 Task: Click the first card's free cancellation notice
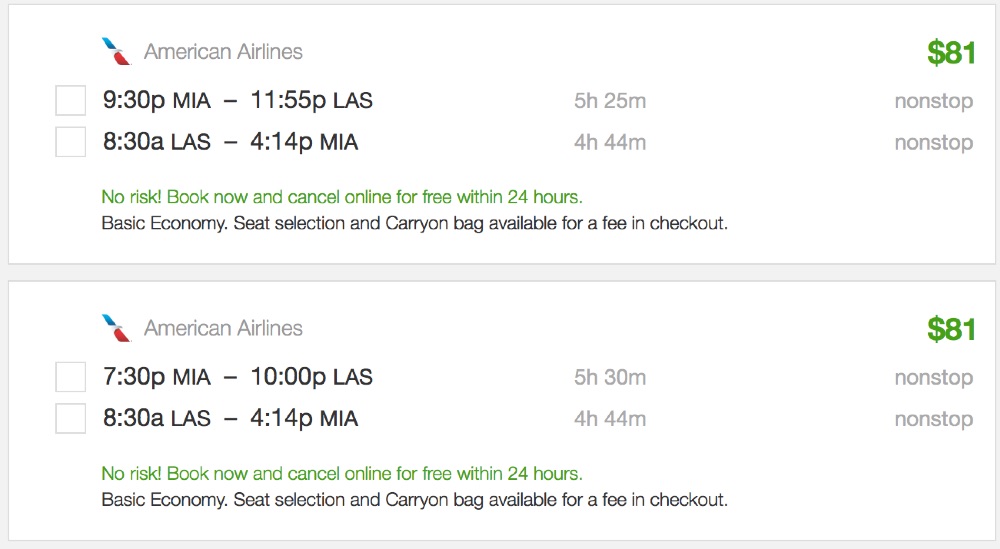pyautogui.click(x=341, y=197)
